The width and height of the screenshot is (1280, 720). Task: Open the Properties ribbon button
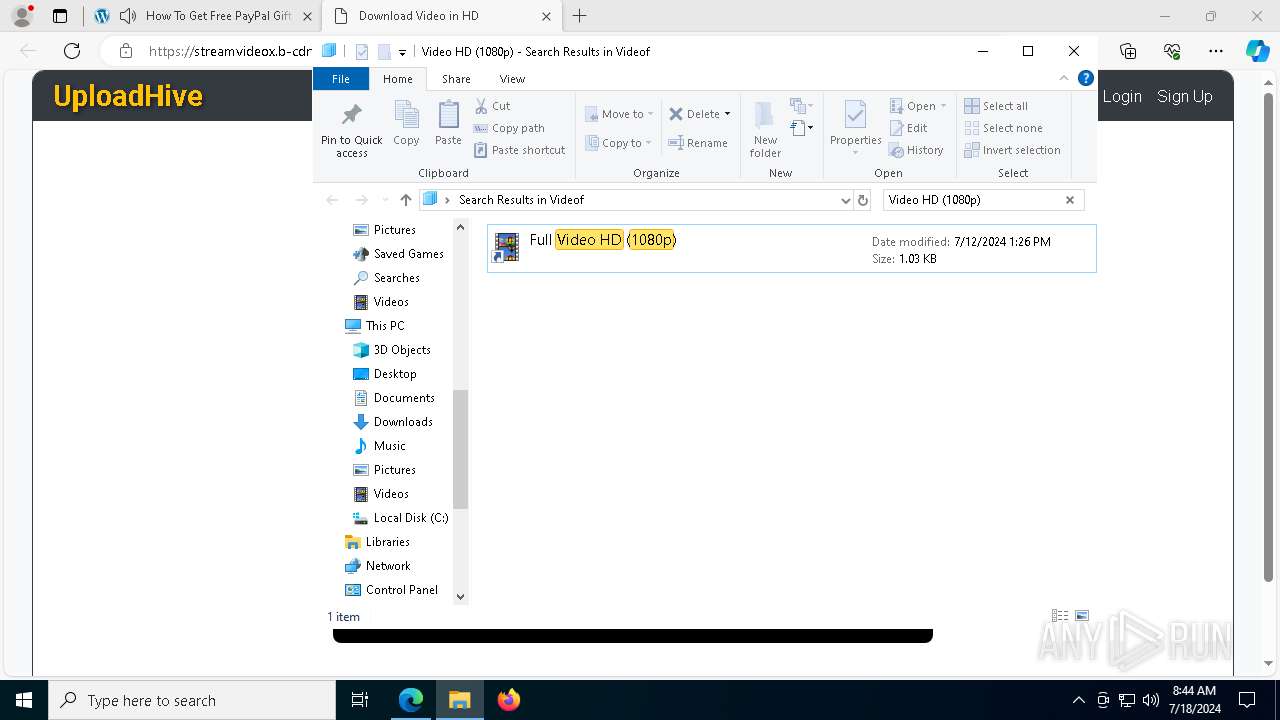(x=855, y=127)
